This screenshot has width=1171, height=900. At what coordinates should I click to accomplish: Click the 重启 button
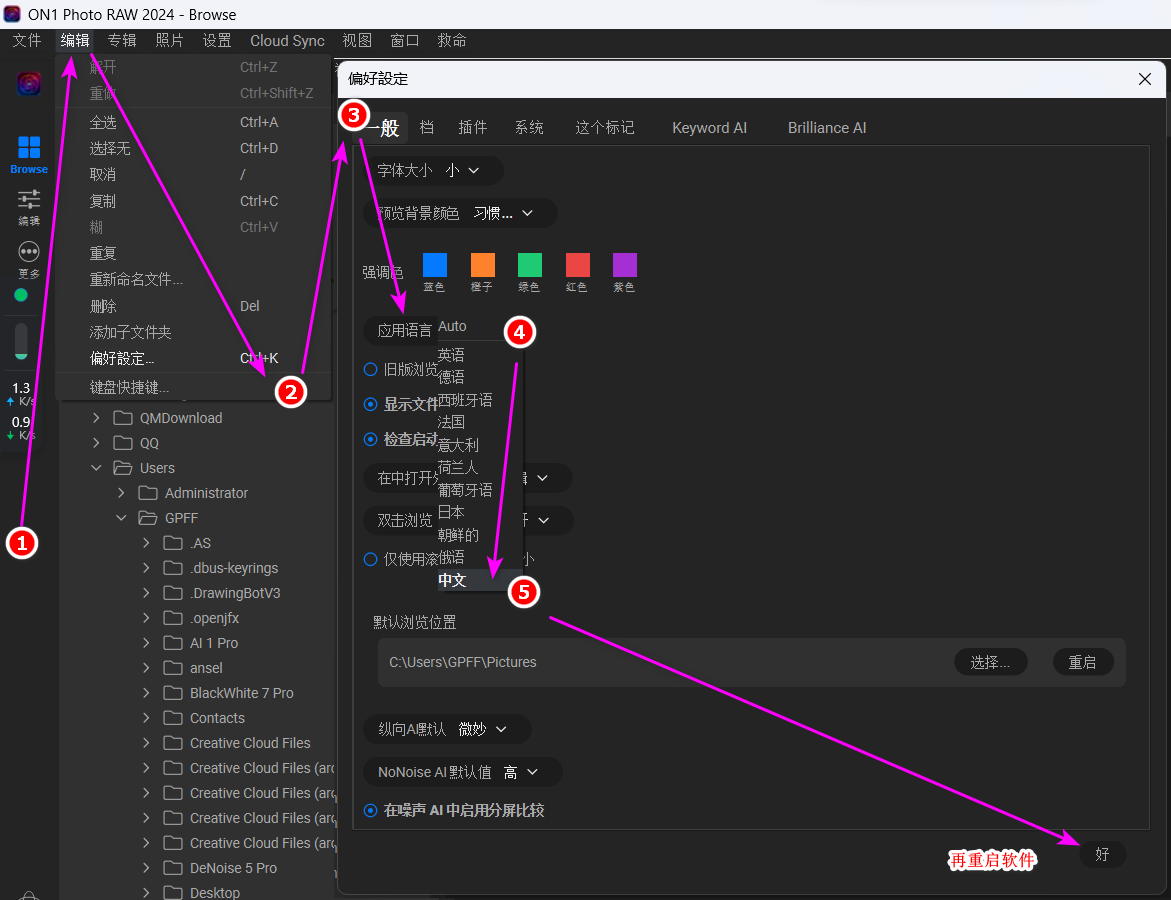(1082, 662)
